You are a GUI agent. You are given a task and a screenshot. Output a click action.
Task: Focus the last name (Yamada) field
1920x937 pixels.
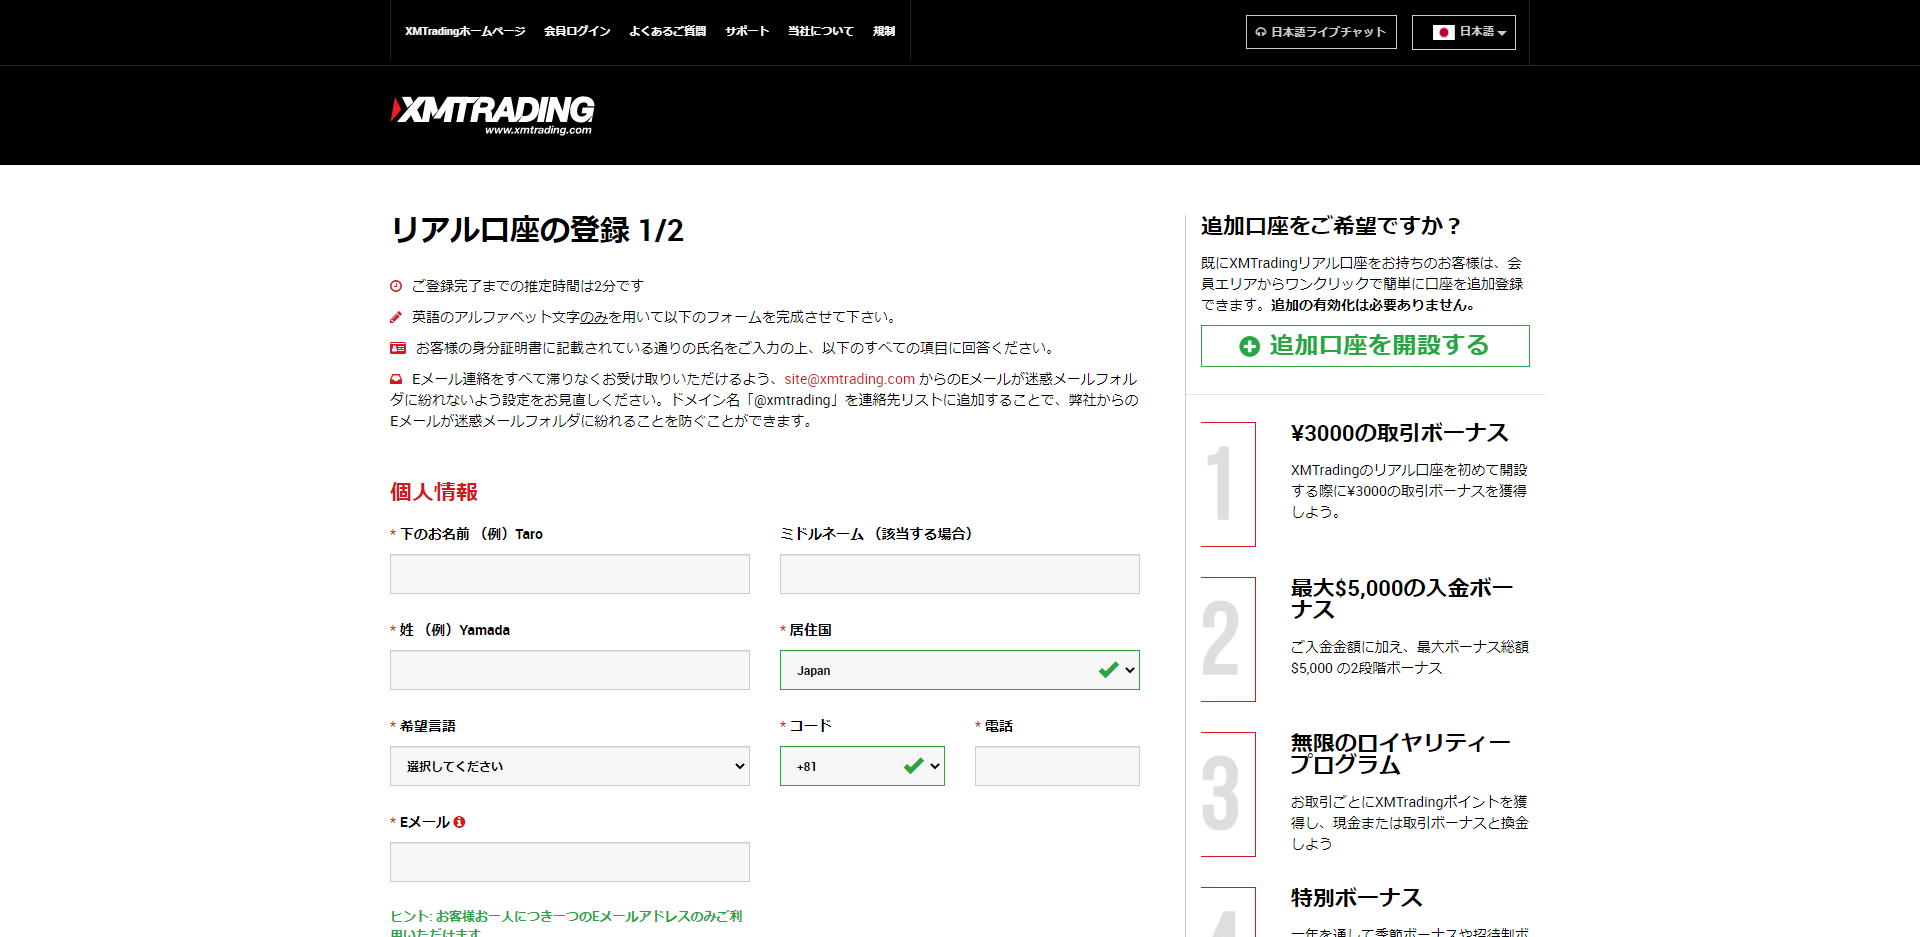[x=570, y=670]
